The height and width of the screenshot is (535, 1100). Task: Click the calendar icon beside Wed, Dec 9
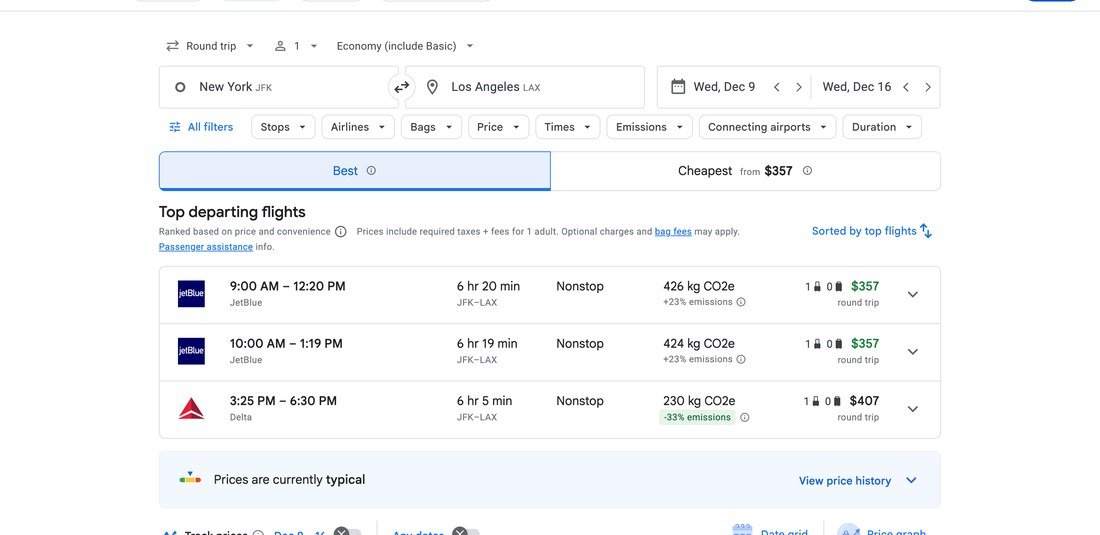tap(678, 87)
